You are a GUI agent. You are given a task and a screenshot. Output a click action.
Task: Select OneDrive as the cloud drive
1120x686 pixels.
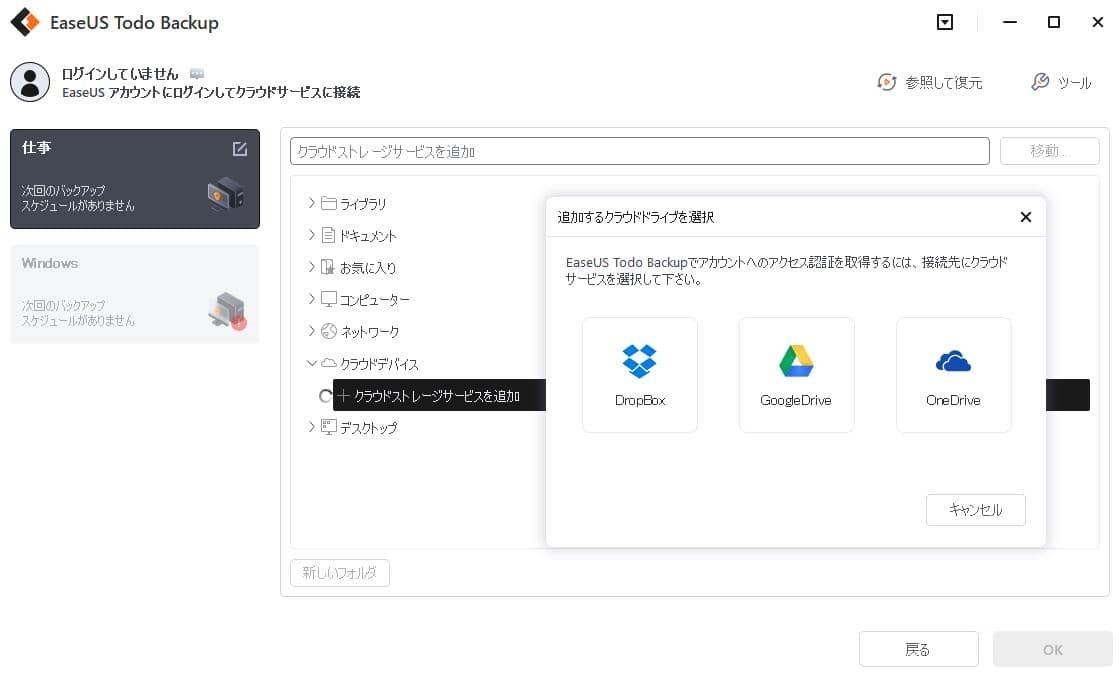coord(953,374)
